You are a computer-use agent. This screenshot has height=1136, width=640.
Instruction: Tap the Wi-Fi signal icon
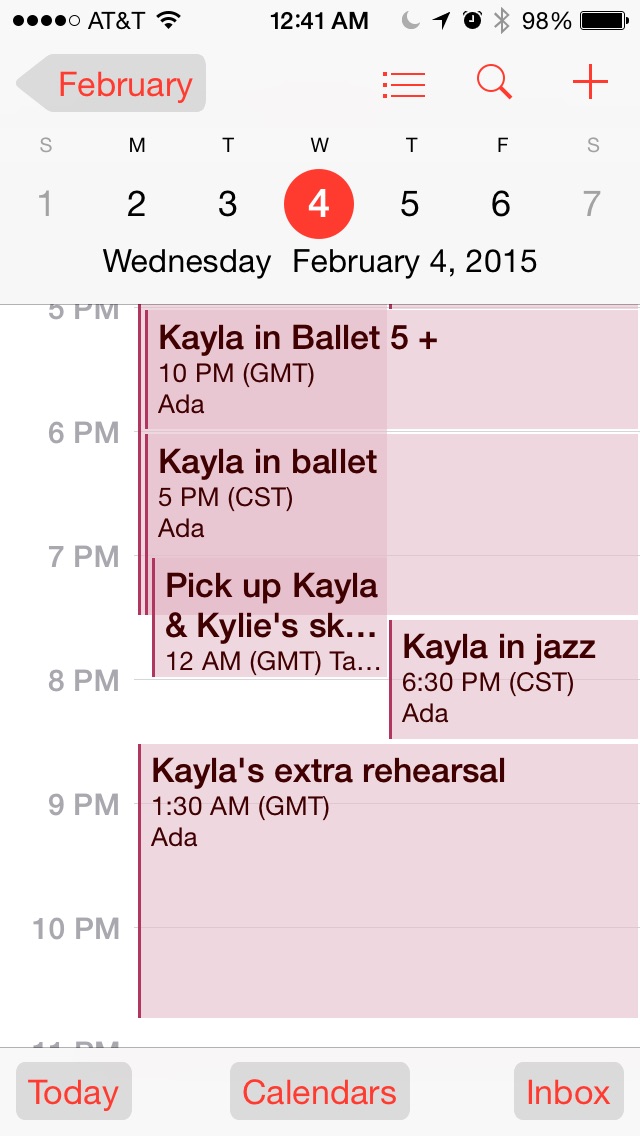tap(169, 20)
